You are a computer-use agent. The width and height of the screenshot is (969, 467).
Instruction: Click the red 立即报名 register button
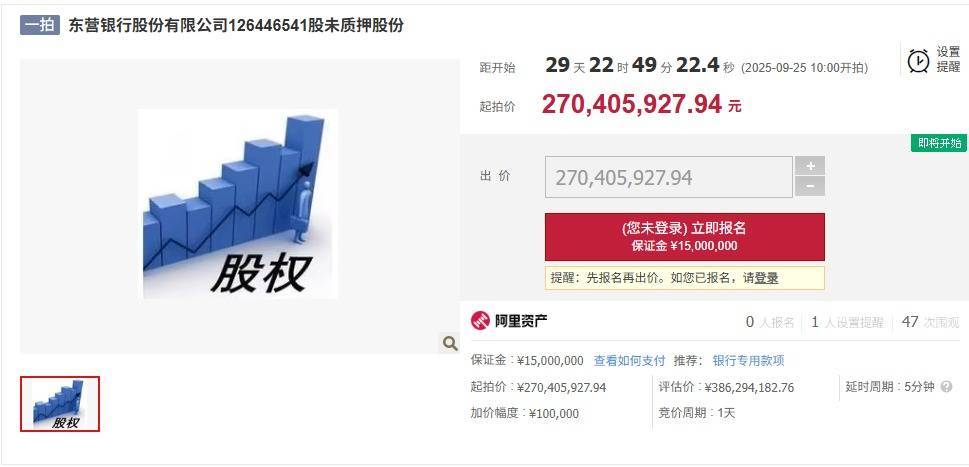[x=685, y=237]
